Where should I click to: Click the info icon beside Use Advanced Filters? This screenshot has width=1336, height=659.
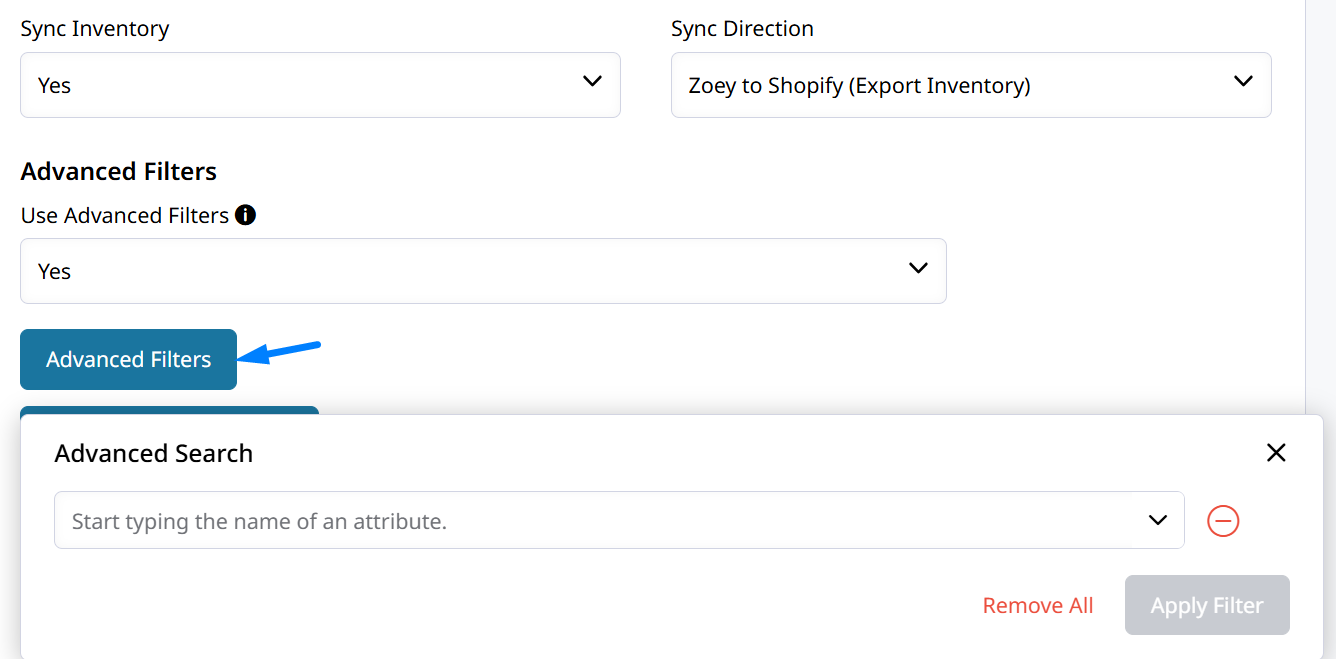(245, 215)
